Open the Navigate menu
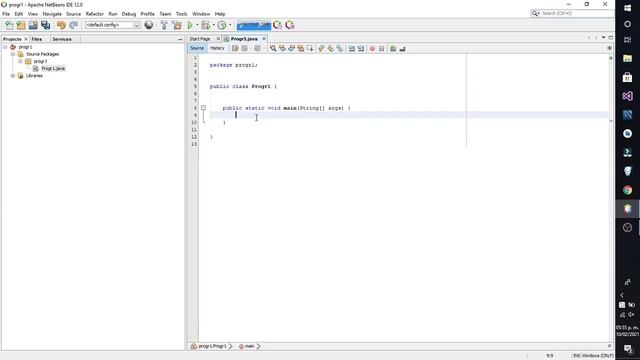The image size is (640, 360). pos(52,14)
